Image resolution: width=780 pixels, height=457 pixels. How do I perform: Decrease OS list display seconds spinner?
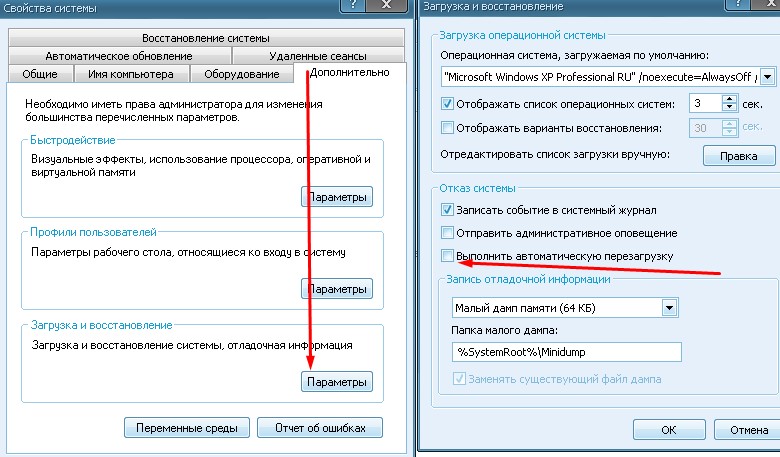tap(729, 108)
